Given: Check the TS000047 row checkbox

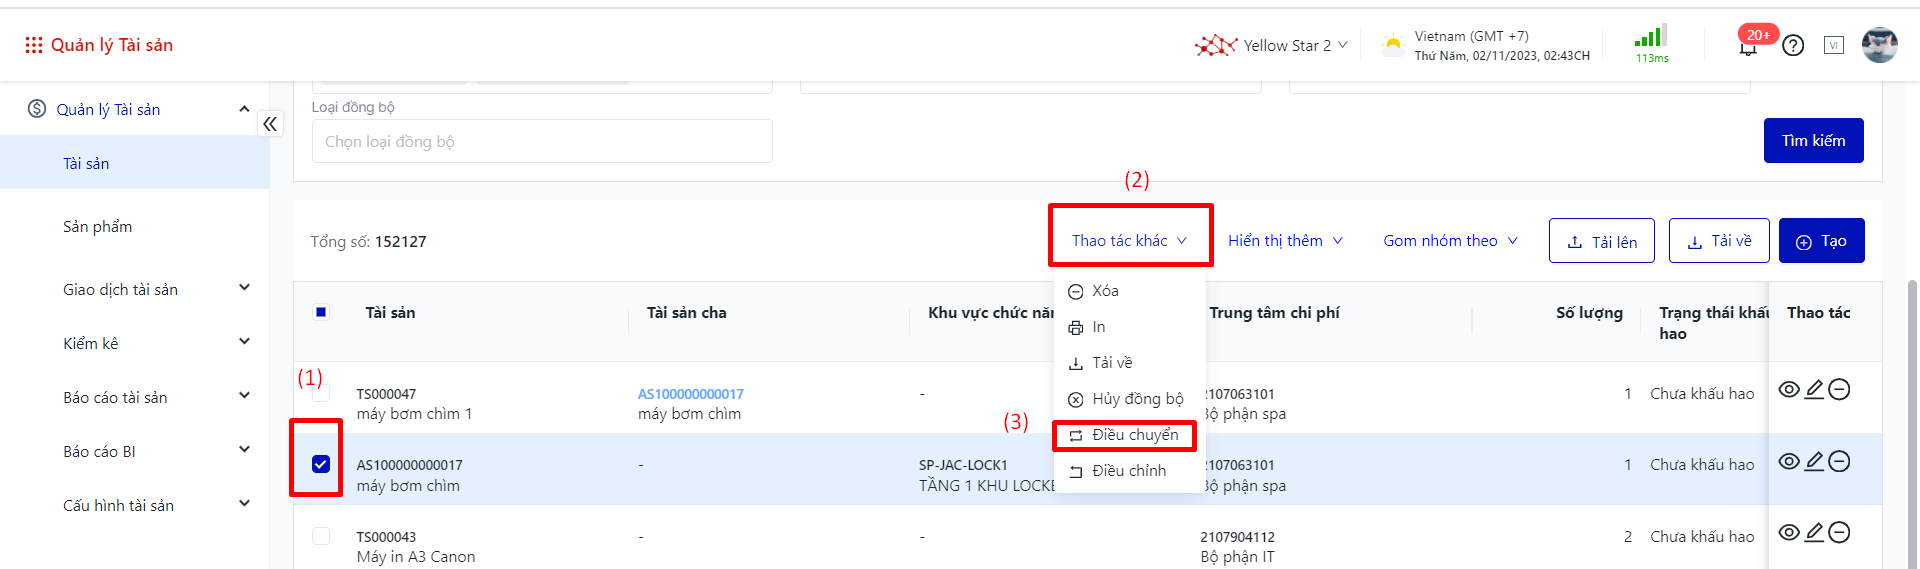Looking at the screenshot, I should (x=321, y=393).
